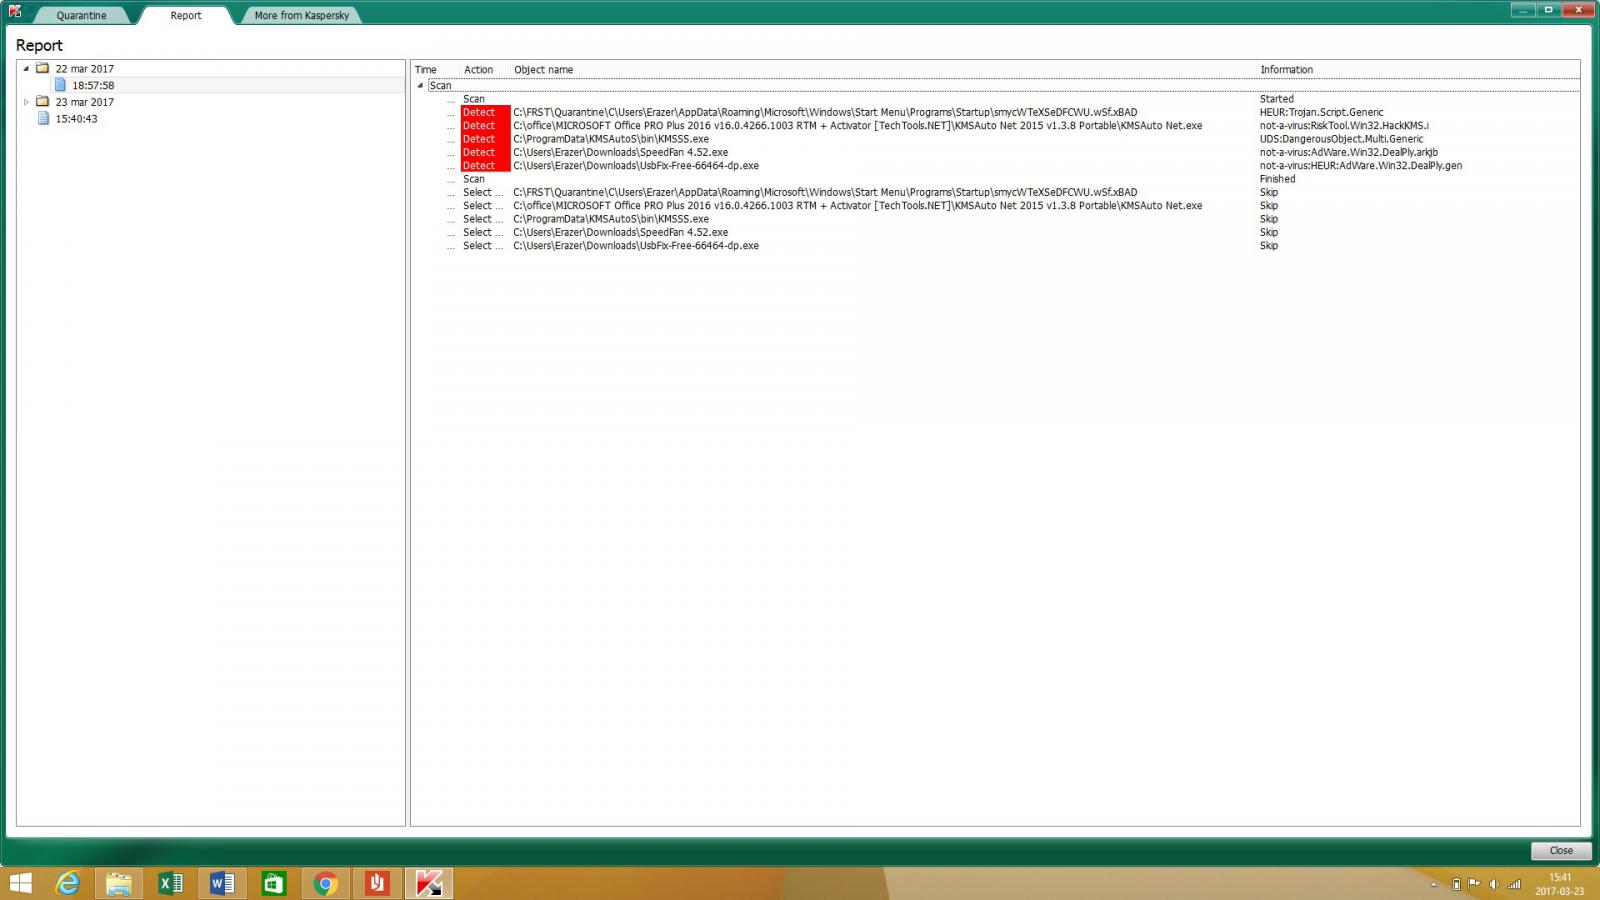The image size is (1600, 900).
Task: Select the Select row for KMSAuto Net.exe
Action: click(x=995, y=206)
